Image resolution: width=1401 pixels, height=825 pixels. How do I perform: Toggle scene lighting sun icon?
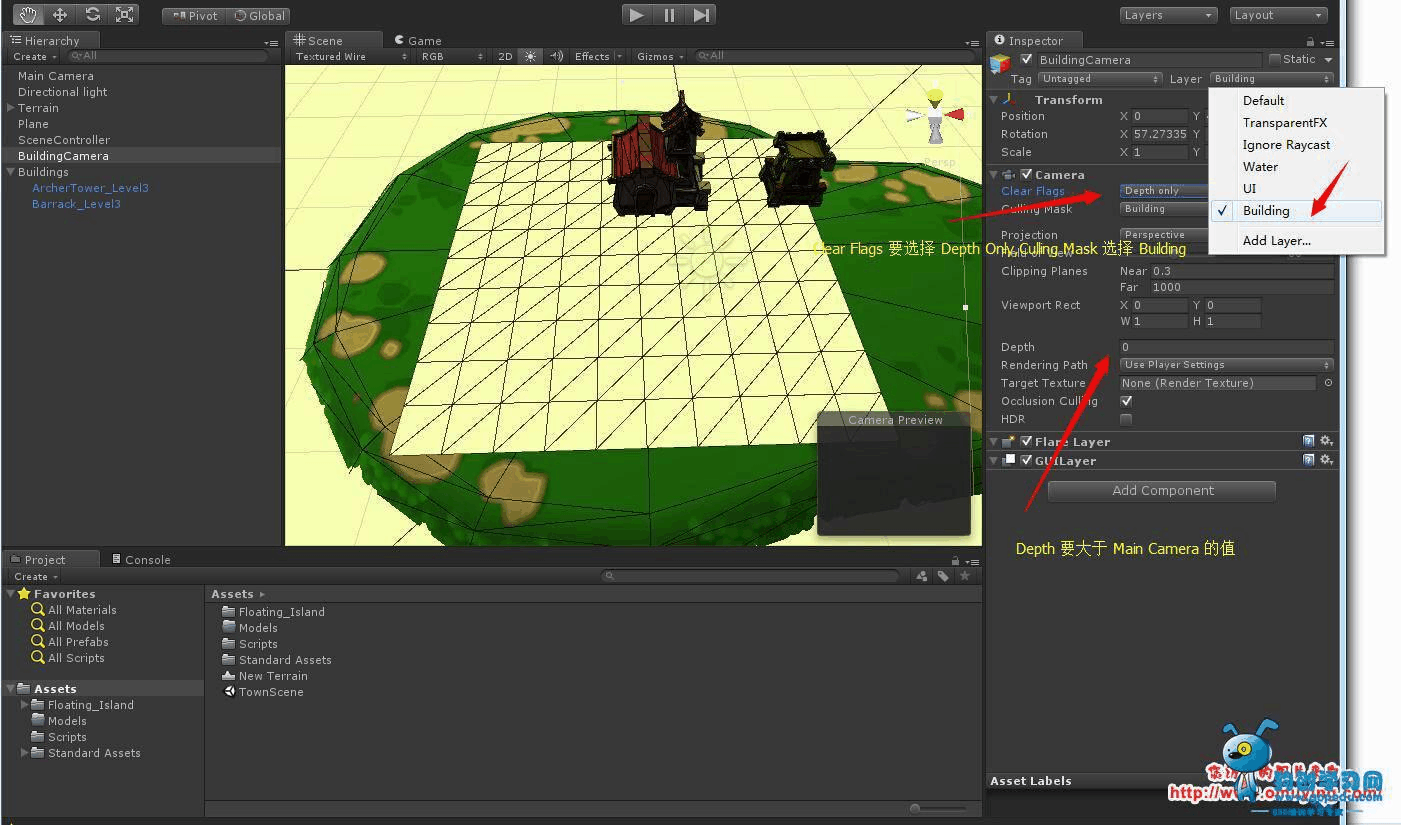click(x=530, y=57)
